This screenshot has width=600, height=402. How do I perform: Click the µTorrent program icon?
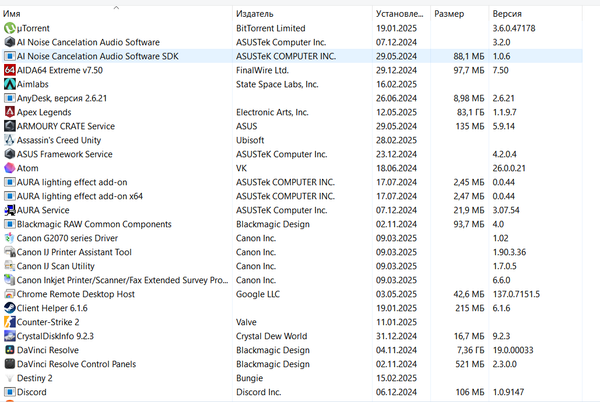tap(10, 28)
